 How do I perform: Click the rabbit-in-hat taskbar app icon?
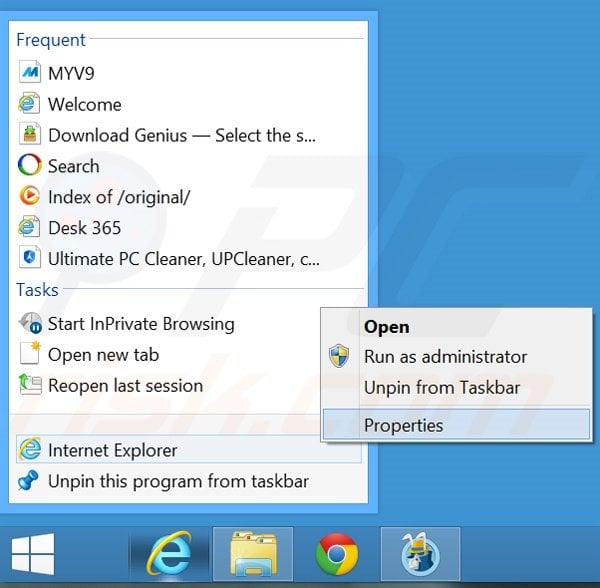click(421, 554)
